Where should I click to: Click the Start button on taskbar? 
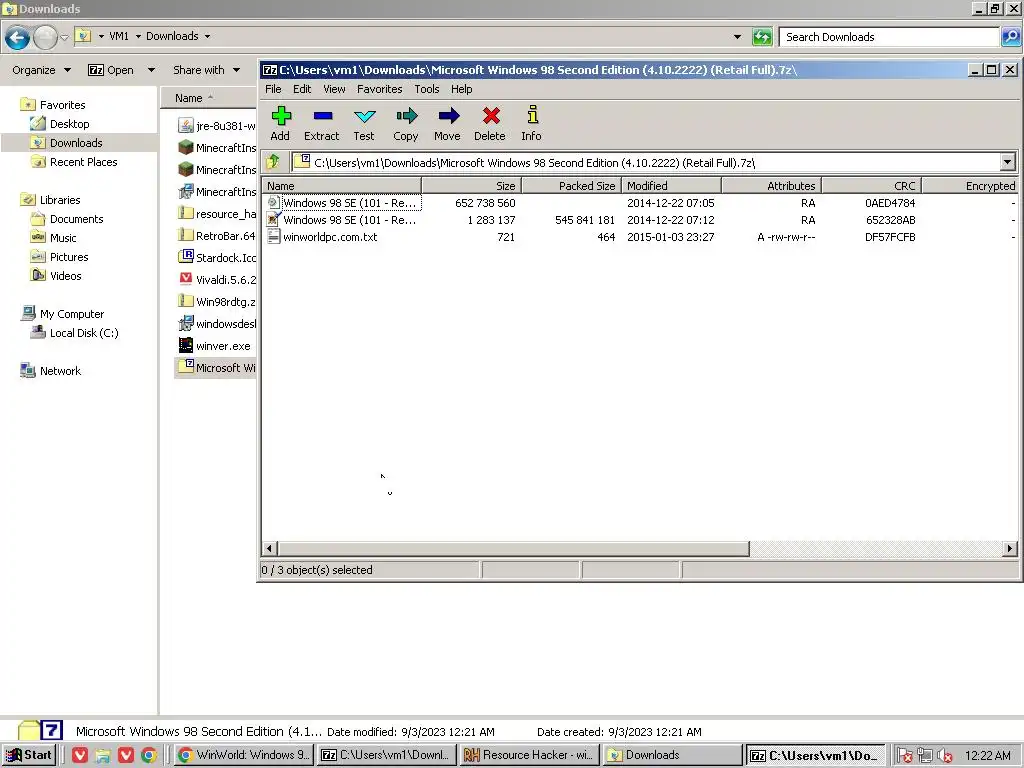tap(29, 755)
